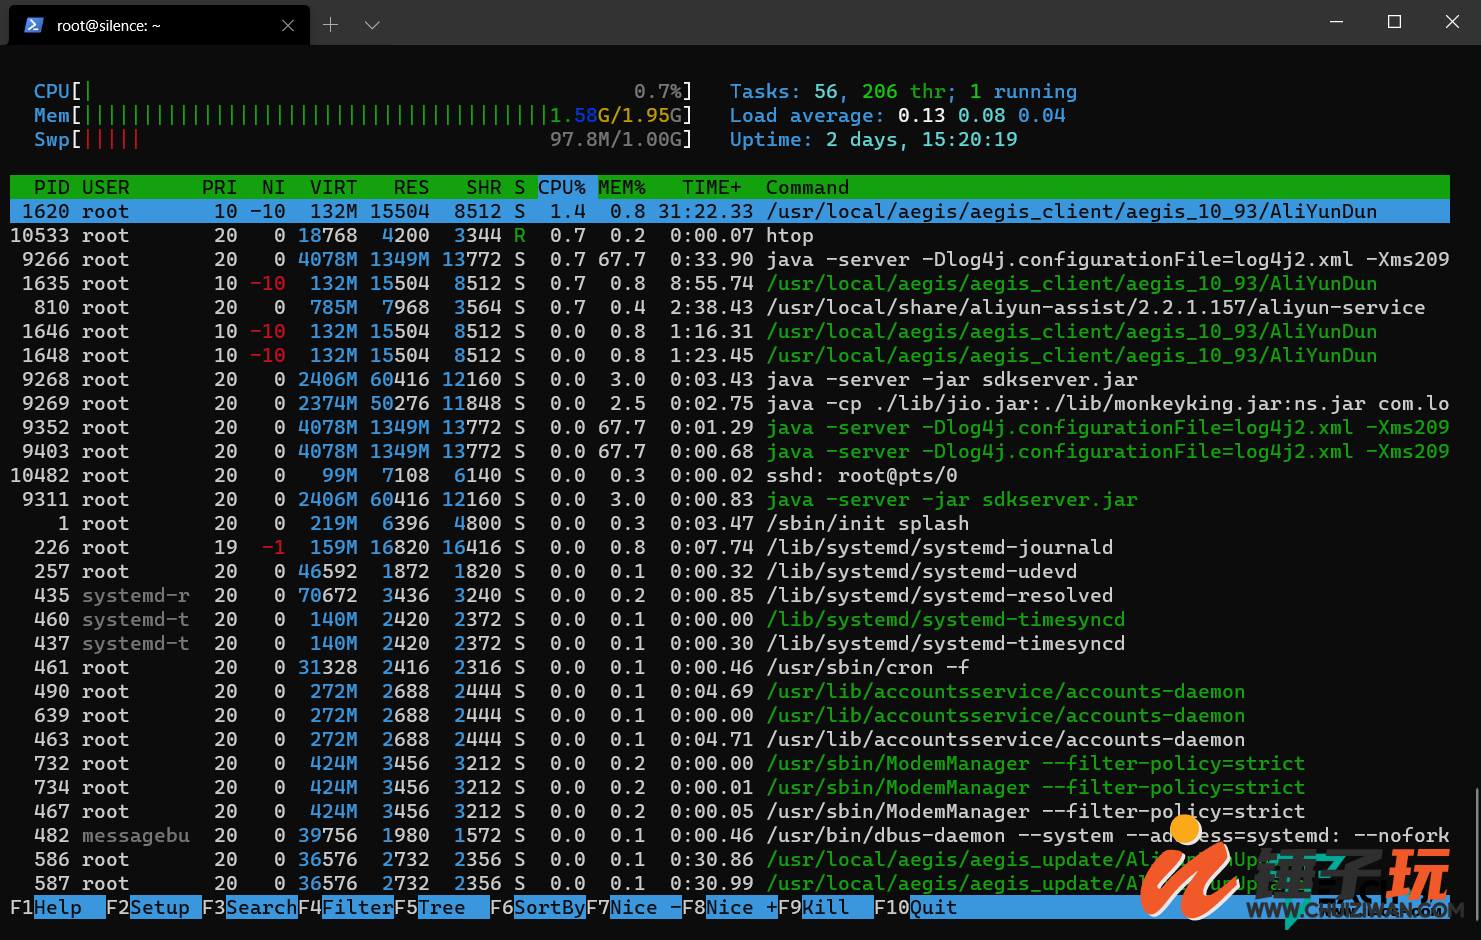Open the F6 SortBy menu
The image size is (1481, 940).
(537, 907)
